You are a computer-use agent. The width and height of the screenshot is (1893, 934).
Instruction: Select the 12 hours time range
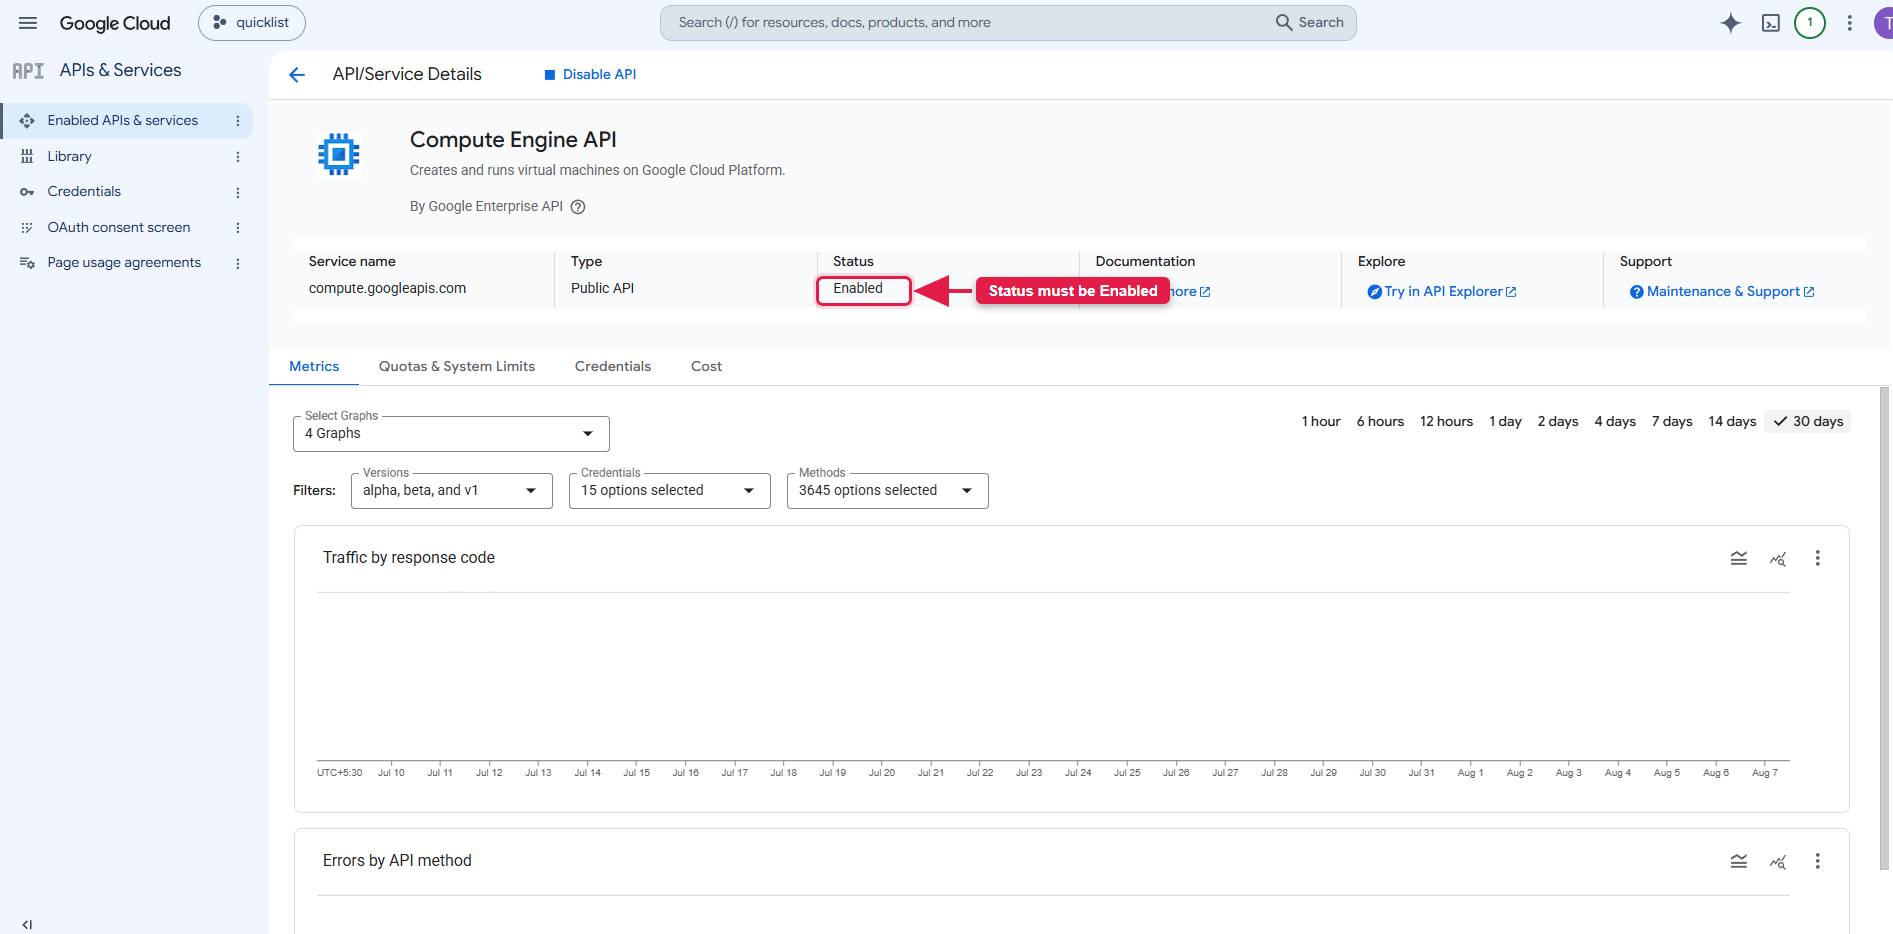[1446, 422]
